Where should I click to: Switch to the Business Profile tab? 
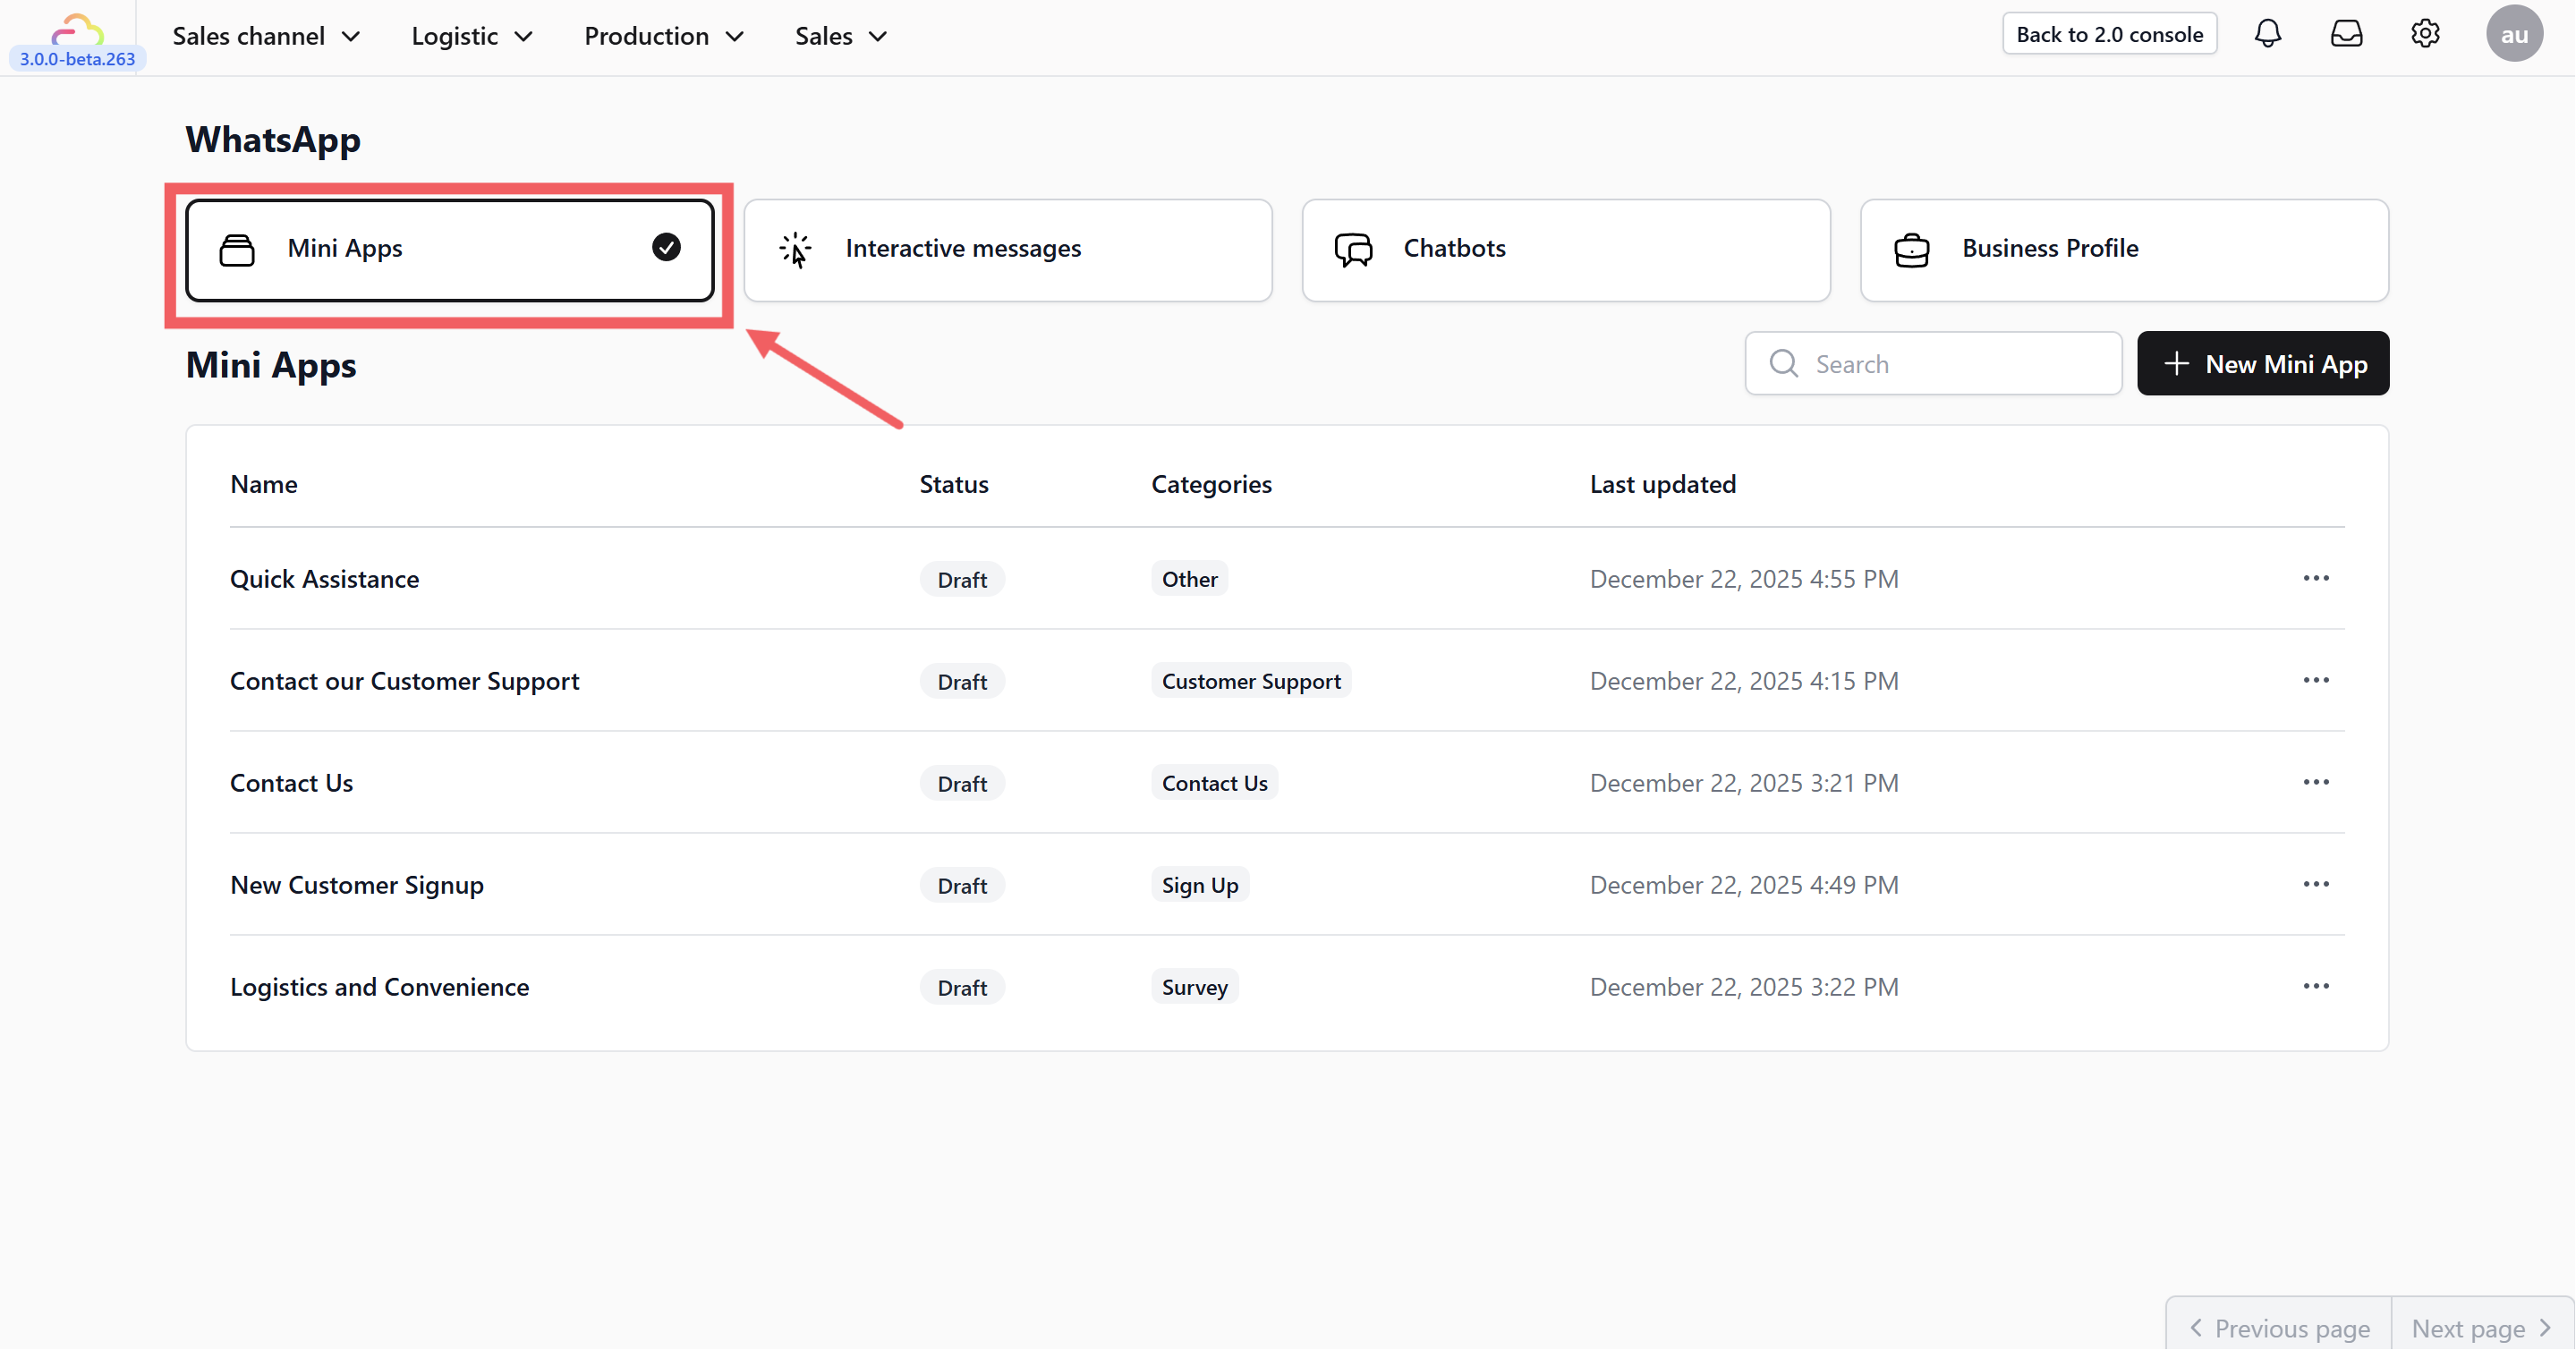pyautogui.click(x=2124, y=250)
